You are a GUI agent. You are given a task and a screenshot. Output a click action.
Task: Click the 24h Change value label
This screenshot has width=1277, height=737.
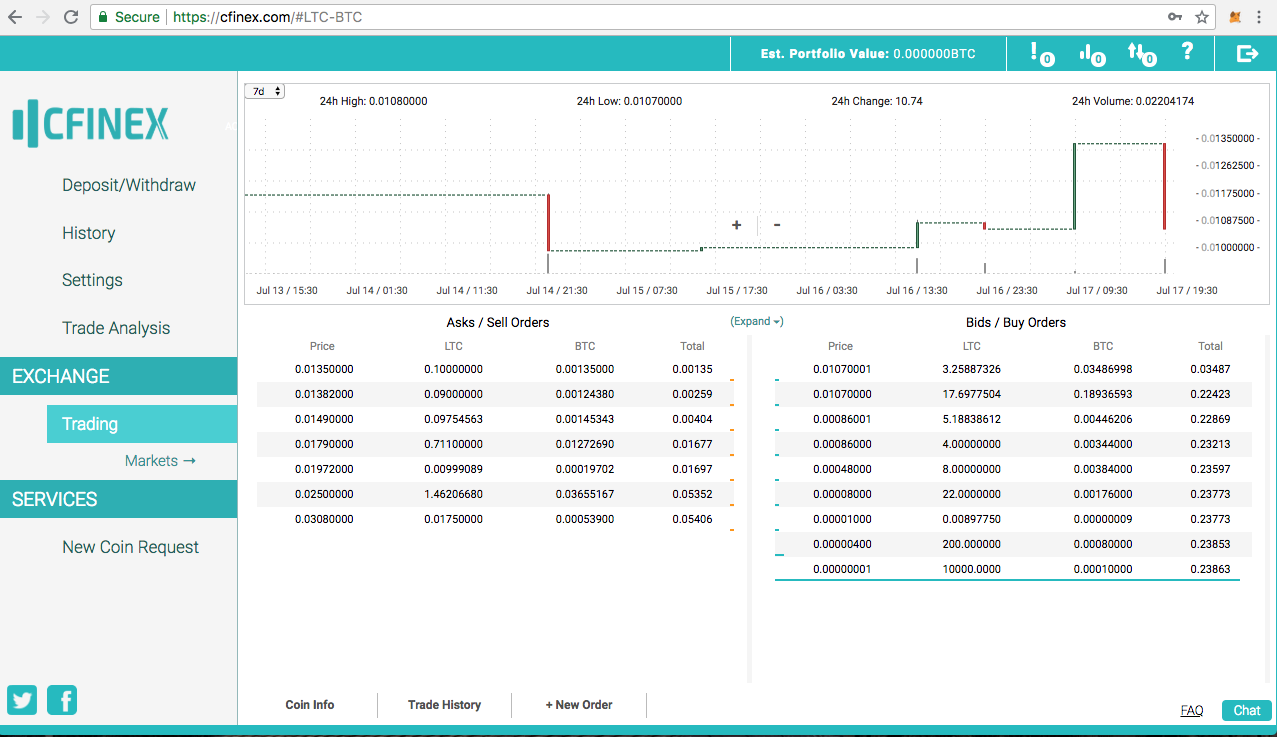(877, 101)
